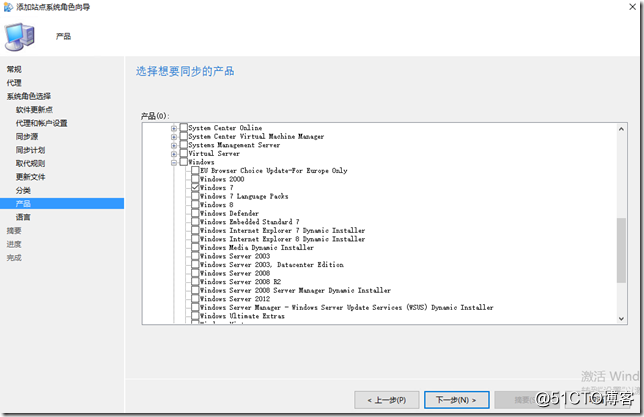The height and width of the screenshot is (417, 644).
Task: Check the Windows Defender checkbox
Action: (x=195, y=213)
